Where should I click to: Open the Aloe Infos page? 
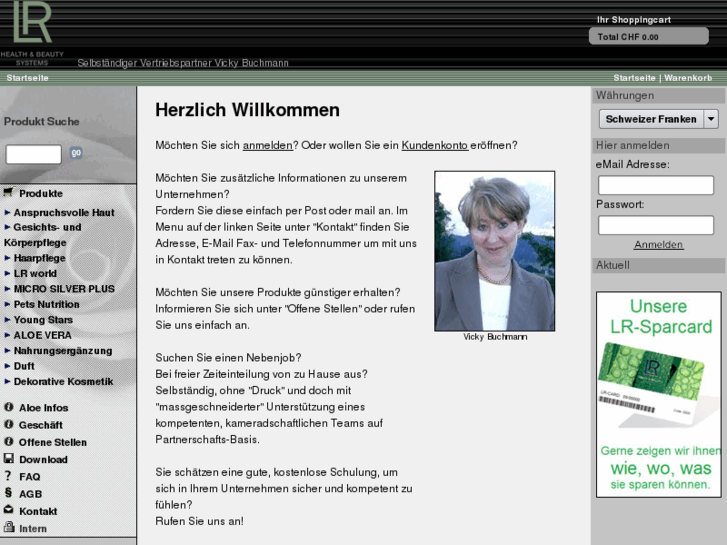click(44, 408)
